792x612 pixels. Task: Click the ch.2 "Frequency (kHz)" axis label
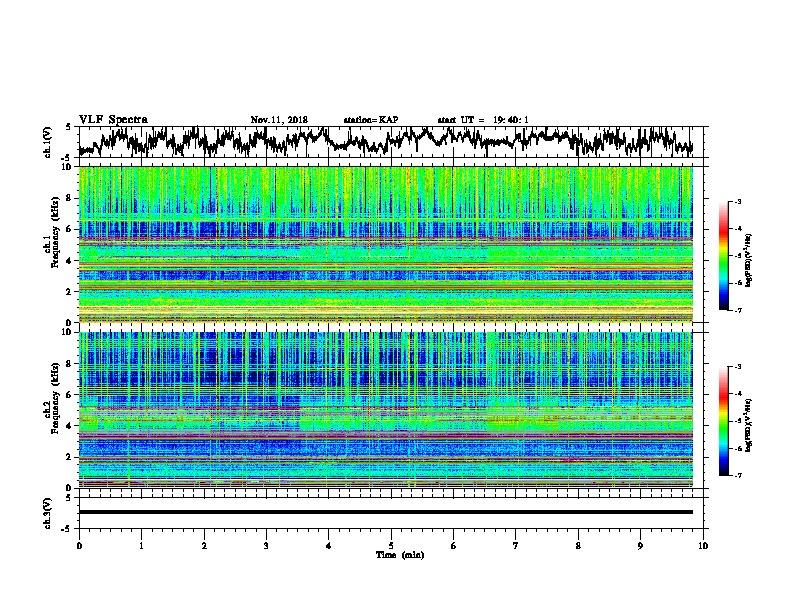pyautogui.click(x=55, y=397)
